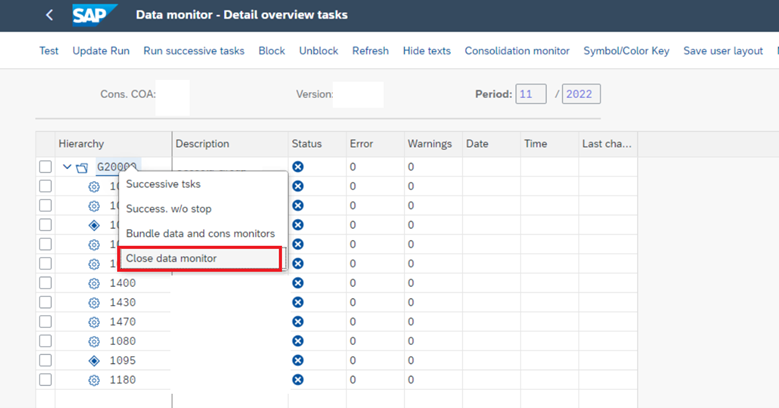Click the gear icon beside task 1470
Screen dimensions: 779x408
click(94, 322)
